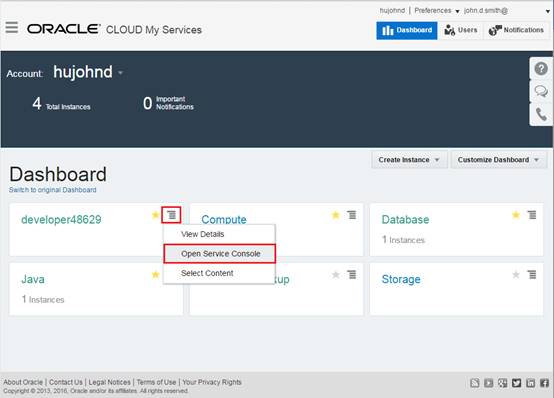Screen dimensions: 554x398
Task: Click the help question mark icon
Action: pos(541,69)
